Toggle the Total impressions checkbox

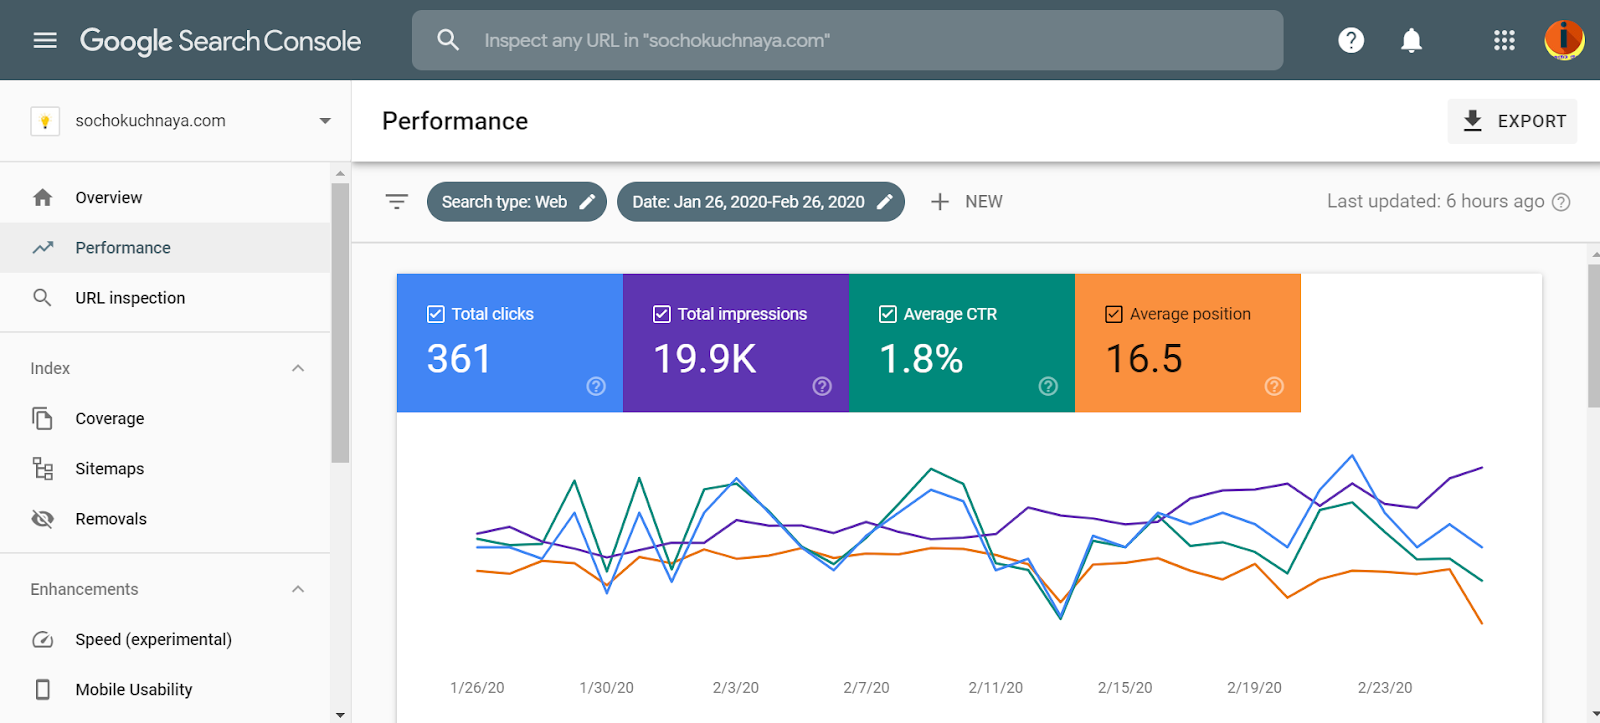pos(662,314)
